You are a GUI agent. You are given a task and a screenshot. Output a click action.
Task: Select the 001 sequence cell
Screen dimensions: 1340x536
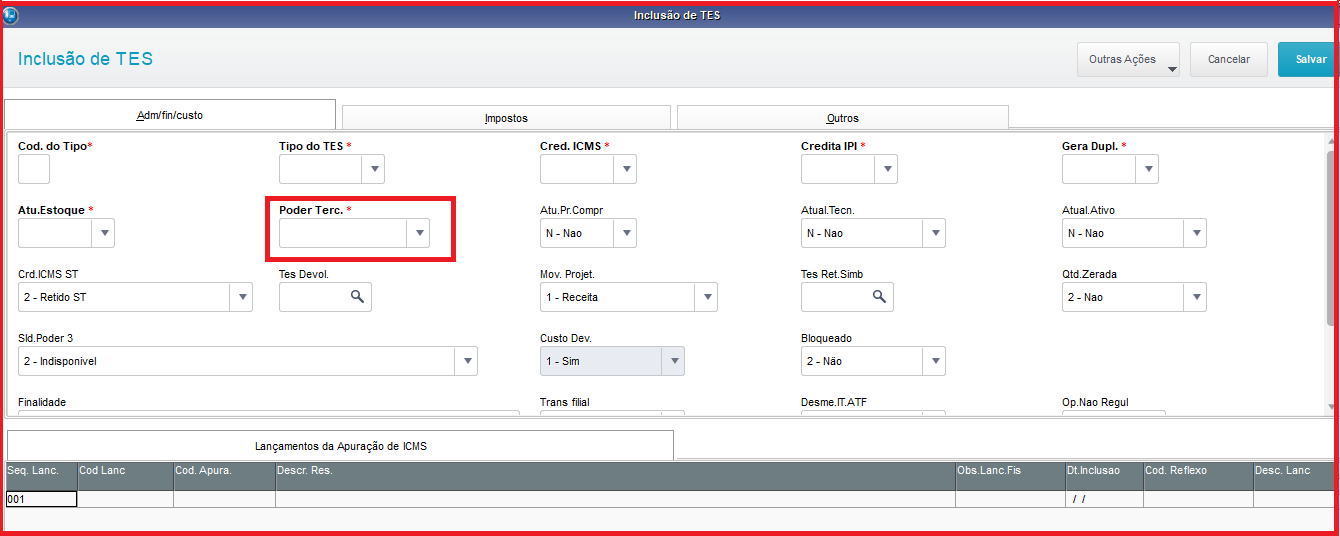[x=41, y=499]
